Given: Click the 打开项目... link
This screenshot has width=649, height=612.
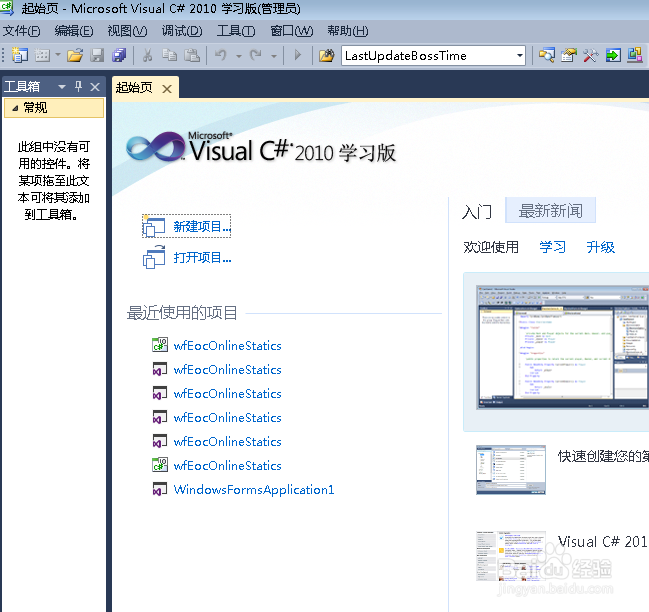Looking at the screenshot, I should pyautogui.click(x=202, y=258).
